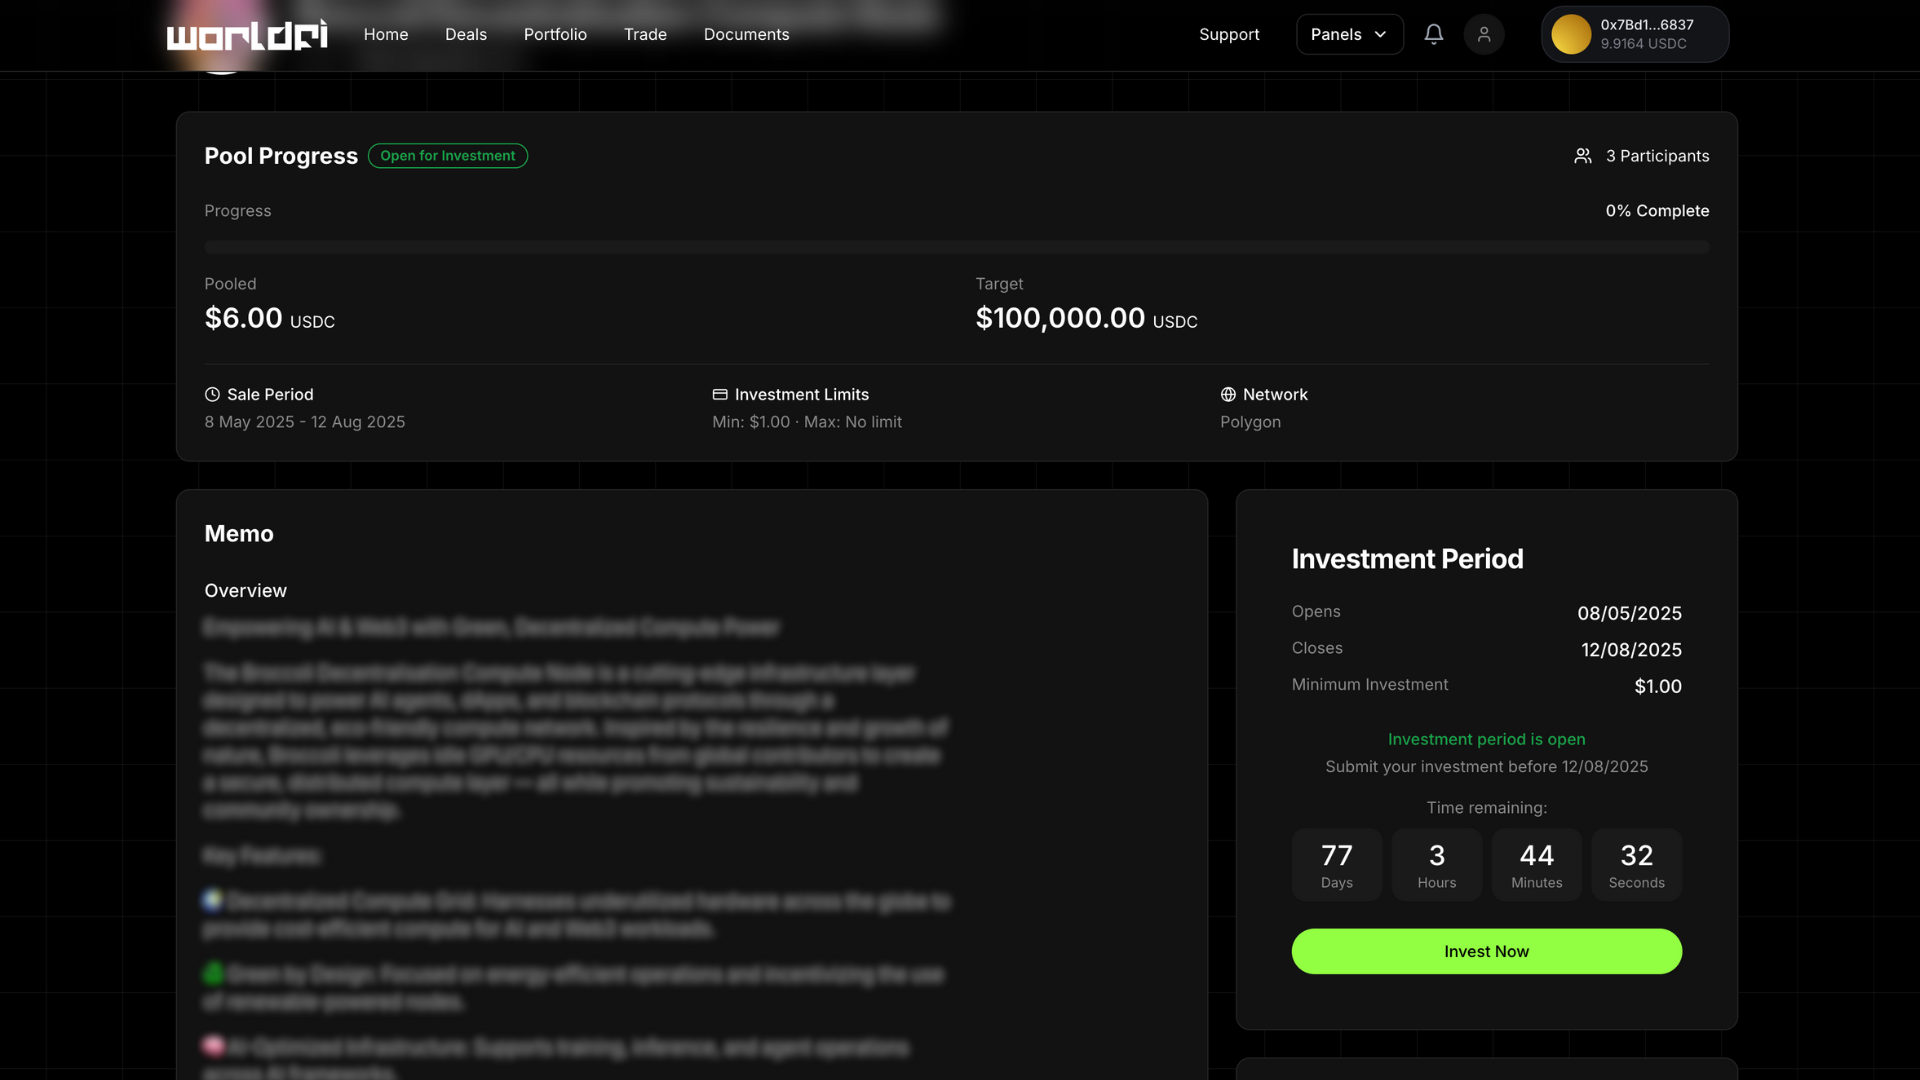Screen dimensions: 1920x1080
Task: Open notifications bell icon
Action: pyautogui.click(x=1433, y=34)
